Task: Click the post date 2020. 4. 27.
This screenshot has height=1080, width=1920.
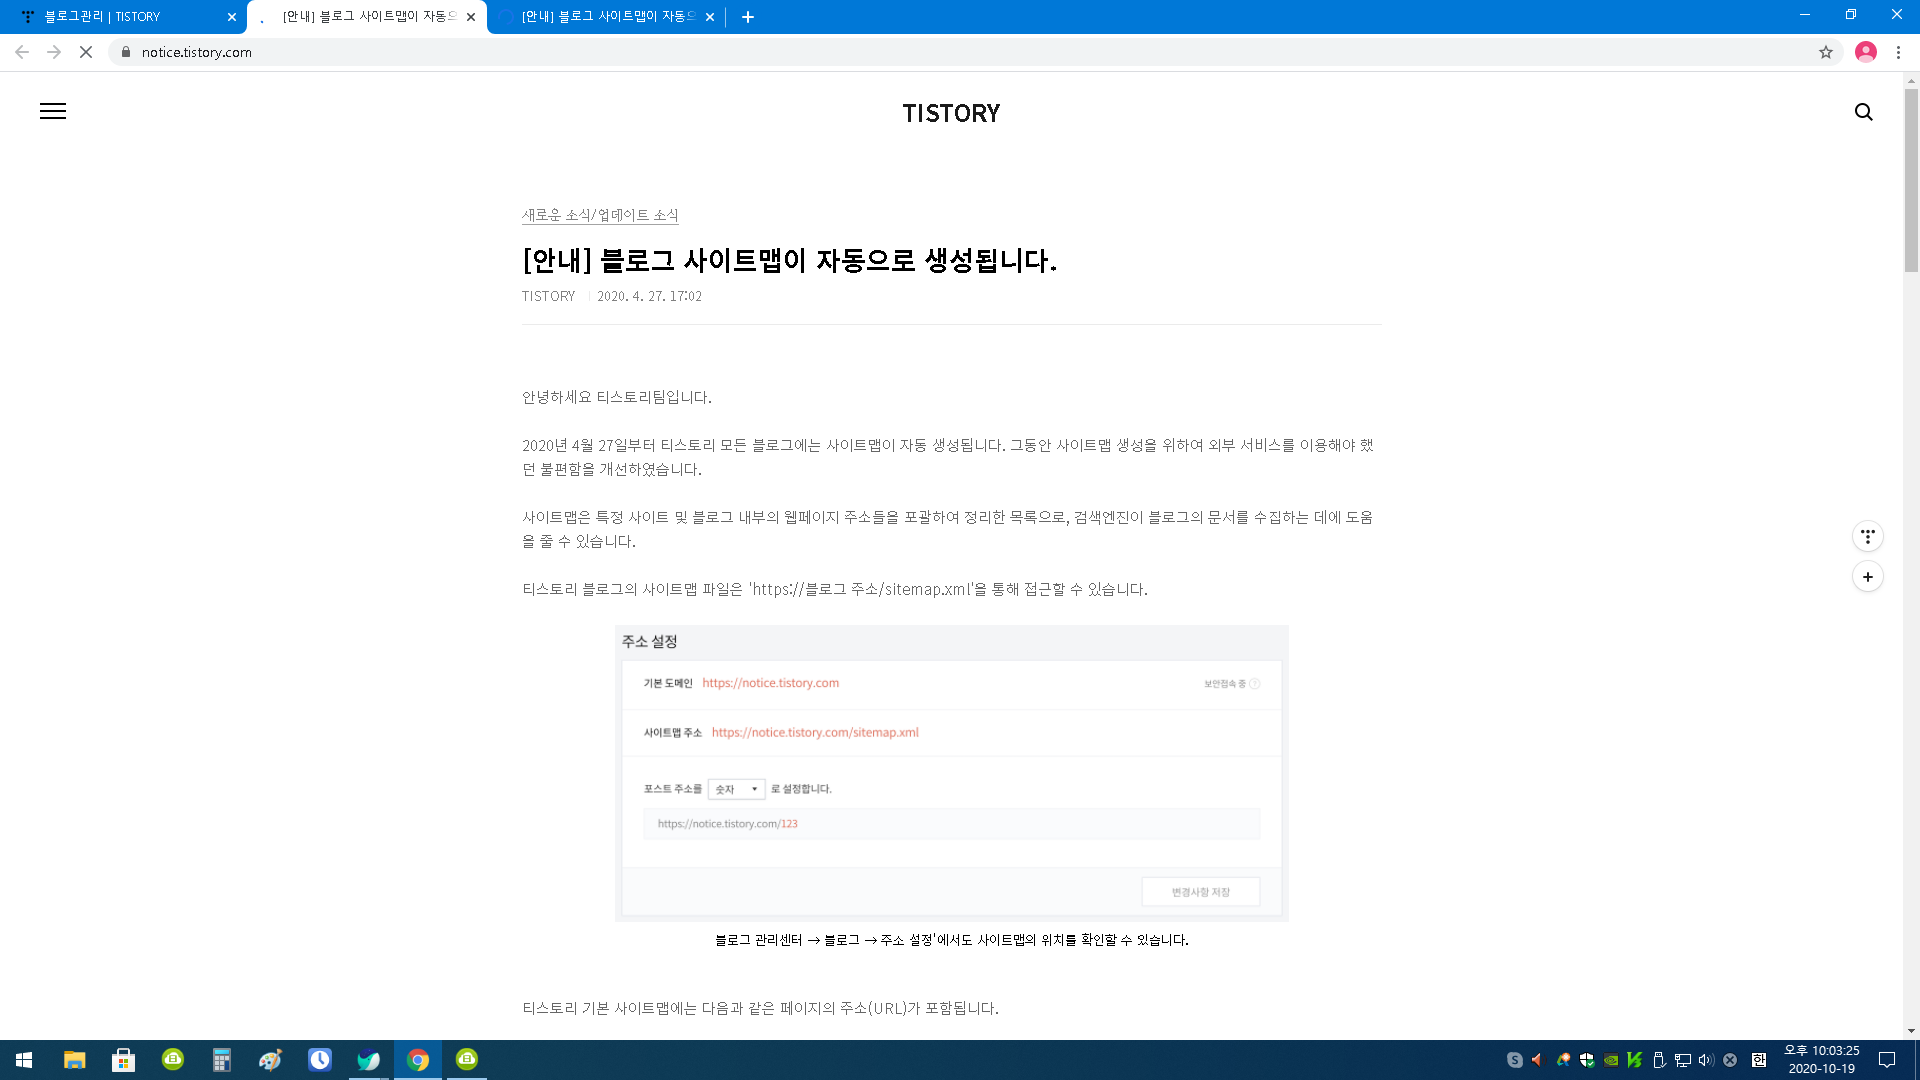Action: [649, 296]
